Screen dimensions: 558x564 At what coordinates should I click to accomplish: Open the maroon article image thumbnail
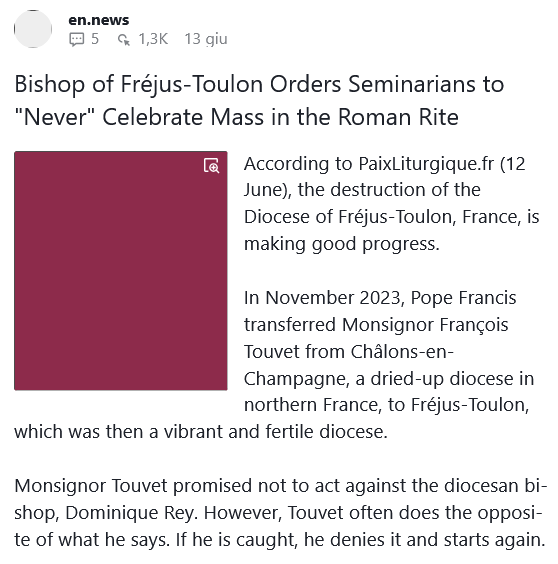121,270
